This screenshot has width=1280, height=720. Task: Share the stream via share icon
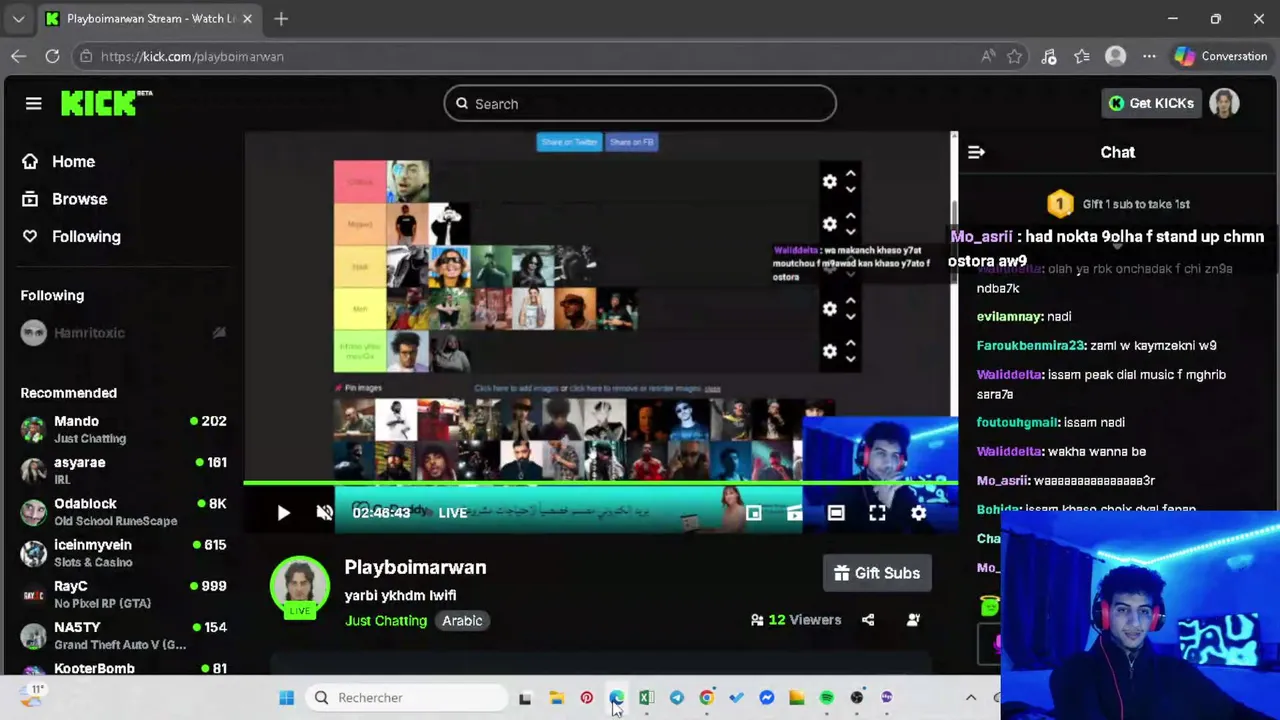click(x=868, y=620)
